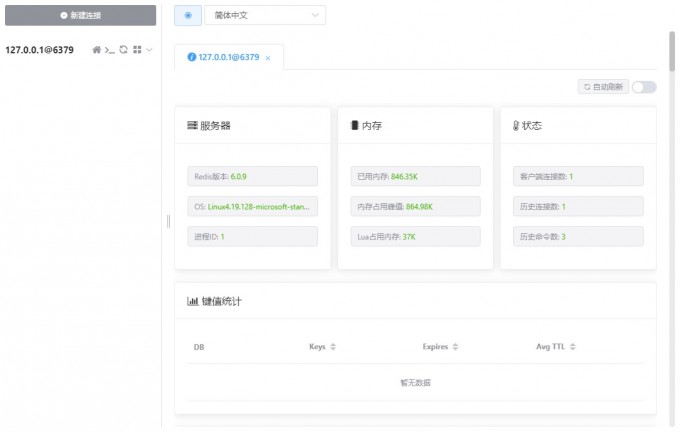Click the 进程ID 1 field
The image size is (680, 432).
tap(252, 236)
